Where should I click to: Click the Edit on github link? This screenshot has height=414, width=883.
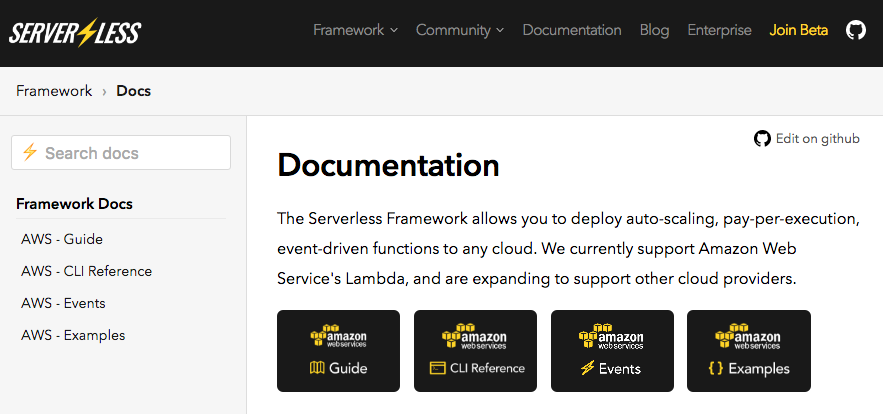pos(817,139)
